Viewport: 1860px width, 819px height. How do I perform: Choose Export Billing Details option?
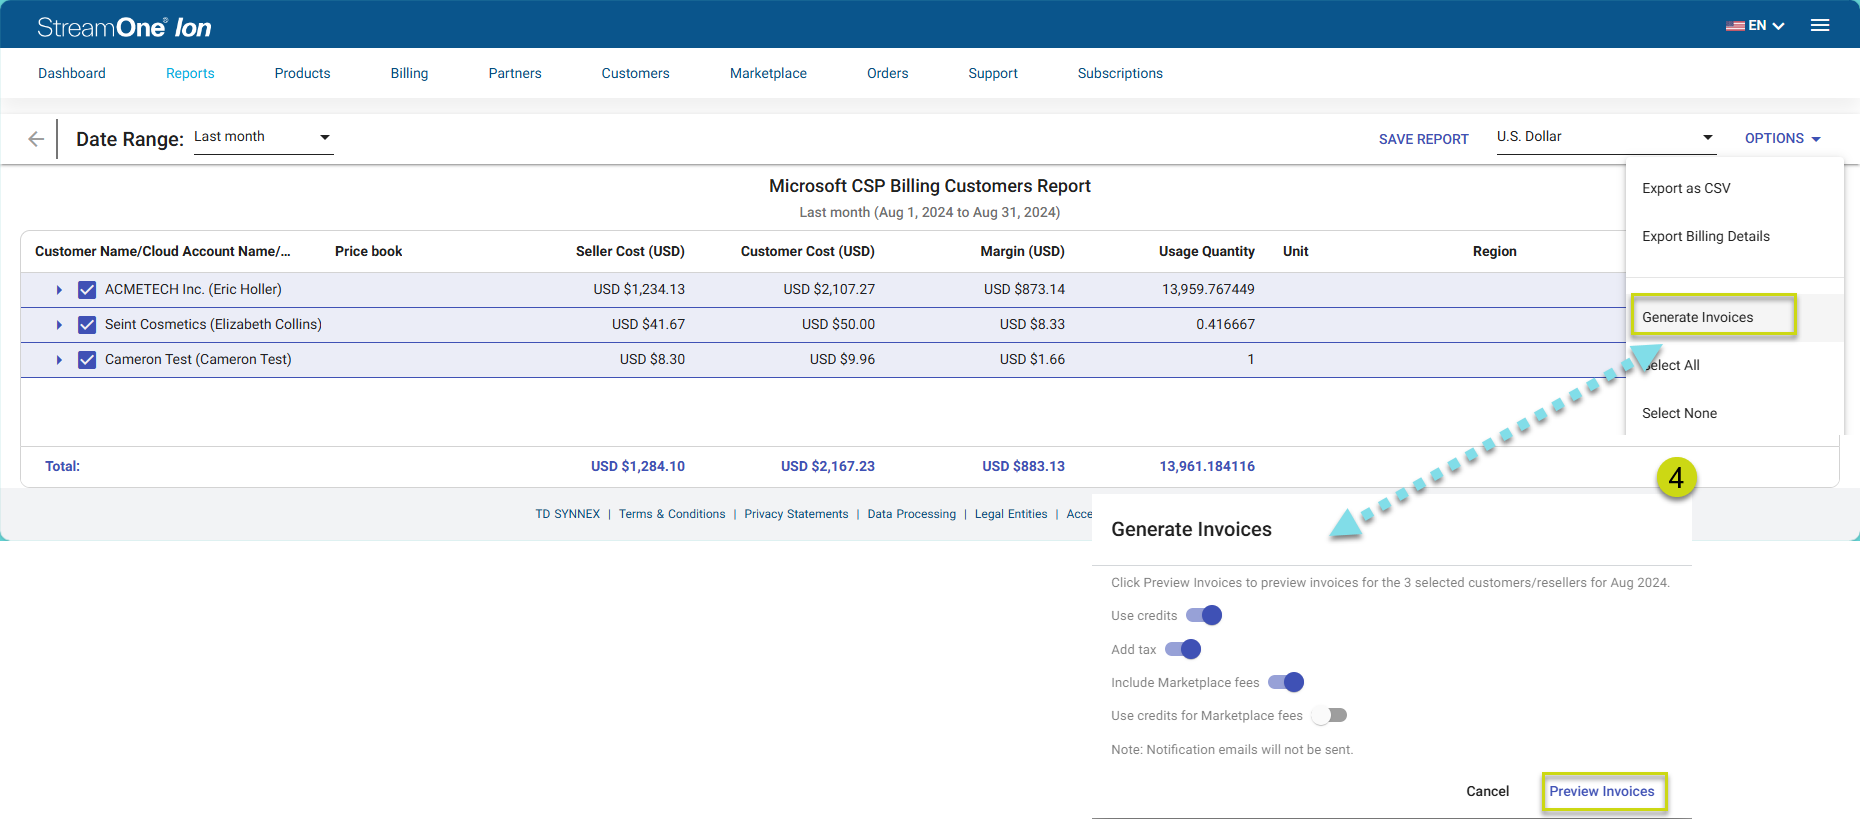click(1706, 236)
